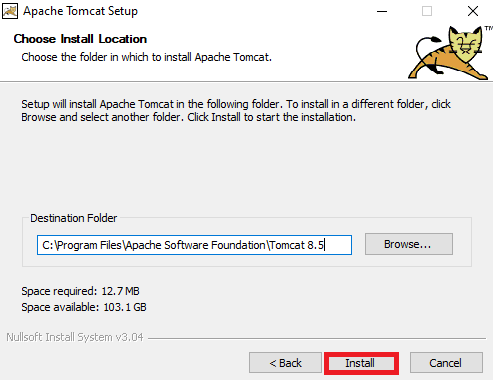
Task: Cancel the Tomcat setup
Action: 446,363
